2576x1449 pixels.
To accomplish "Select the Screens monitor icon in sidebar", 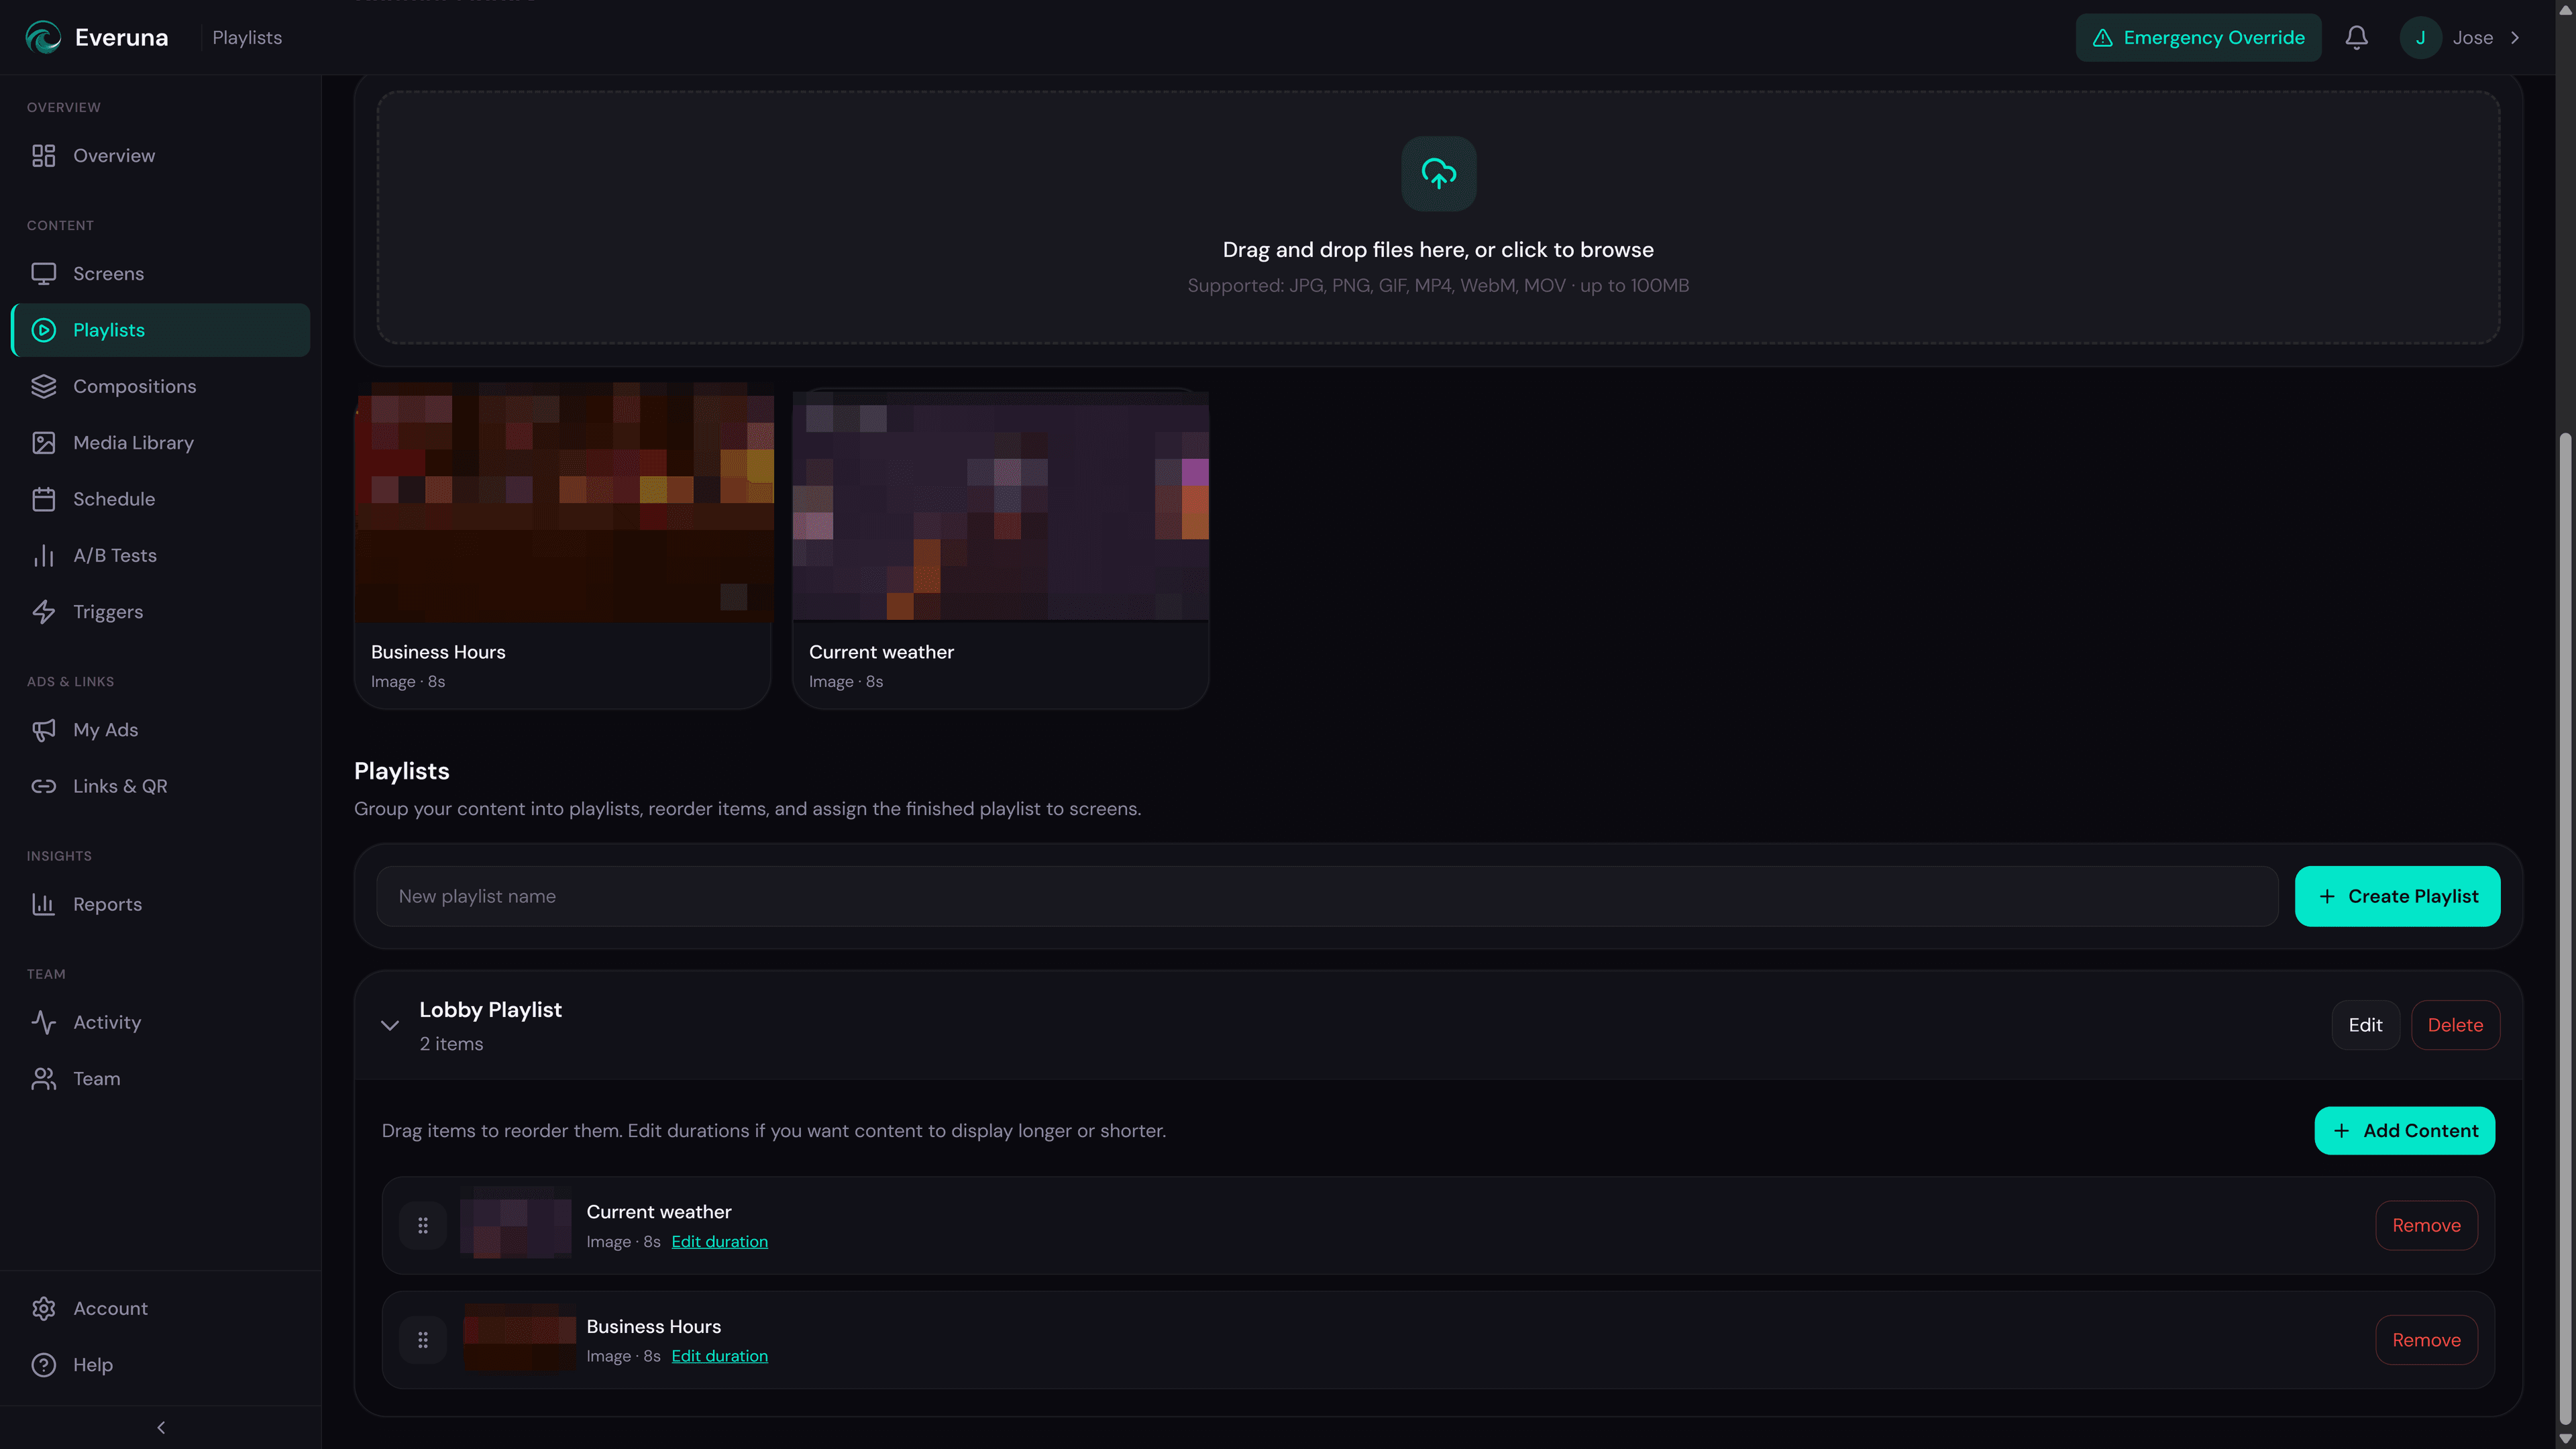I will point(44,273).
